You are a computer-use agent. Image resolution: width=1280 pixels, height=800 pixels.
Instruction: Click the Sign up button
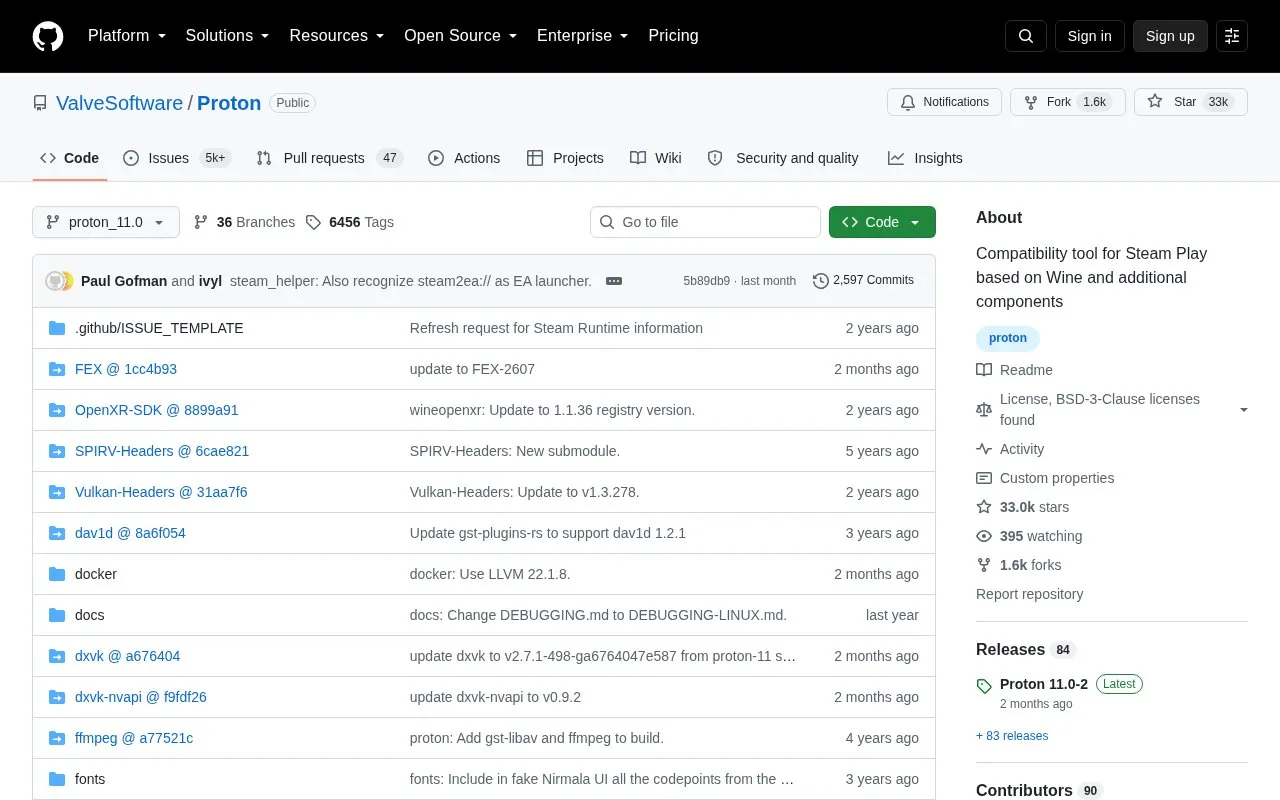pos(1170,36)
